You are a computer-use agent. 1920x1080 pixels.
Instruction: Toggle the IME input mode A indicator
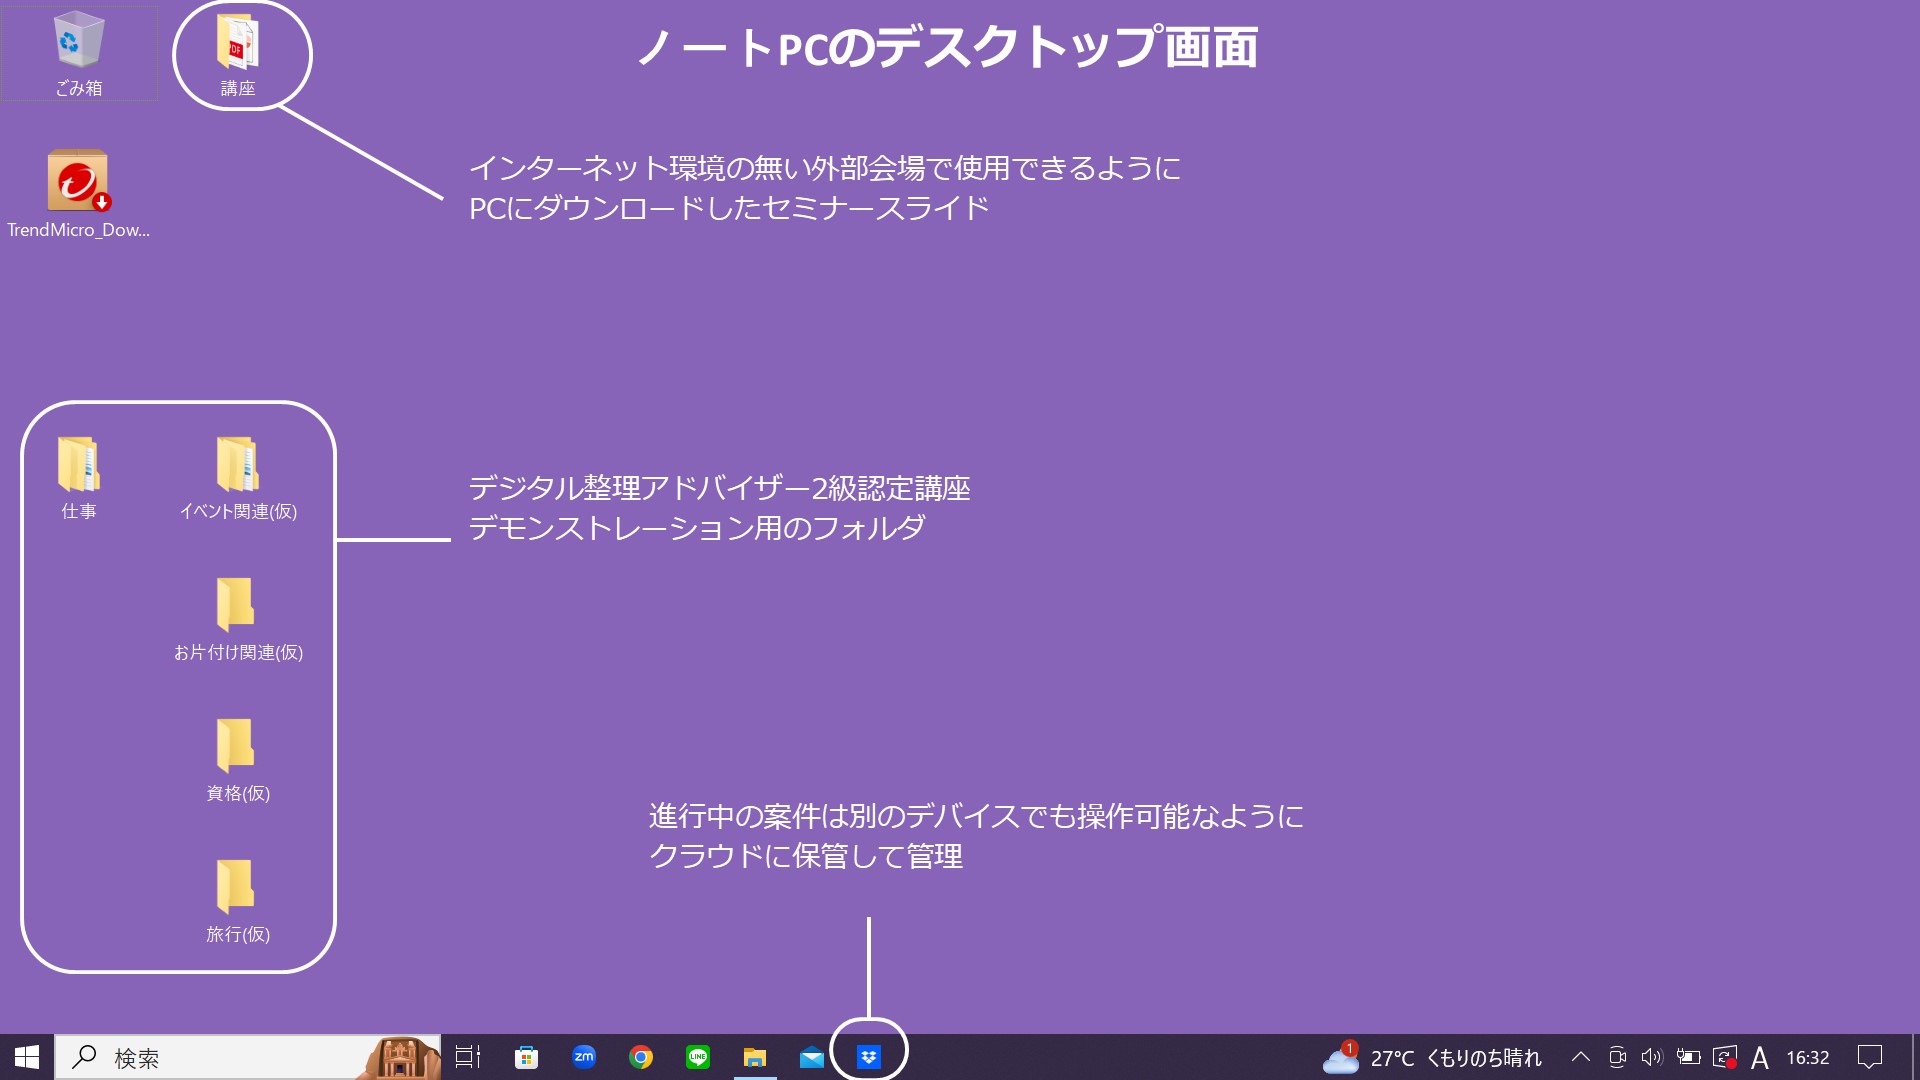point(1760,1057)
